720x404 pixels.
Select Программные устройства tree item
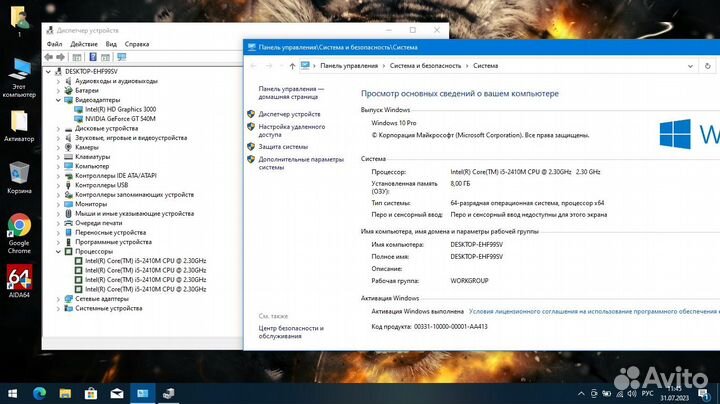point(113,242)
